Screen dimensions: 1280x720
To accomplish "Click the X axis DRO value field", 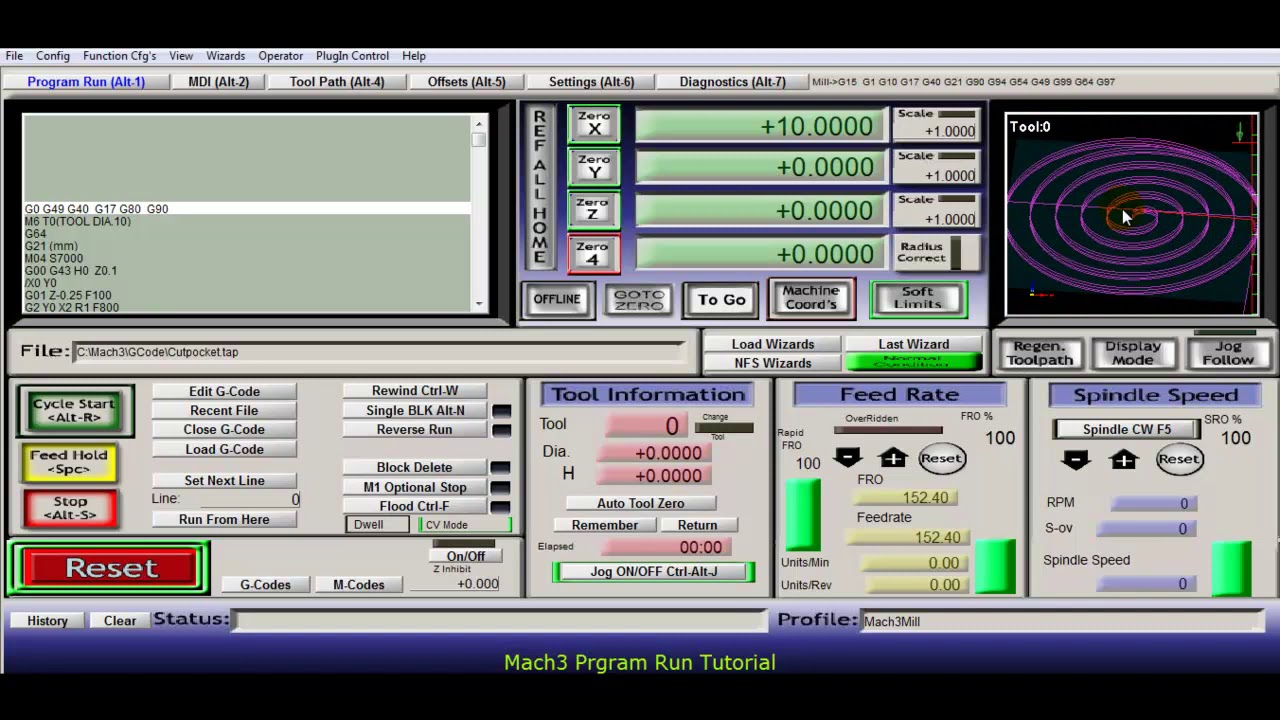I will coord(760,126).
